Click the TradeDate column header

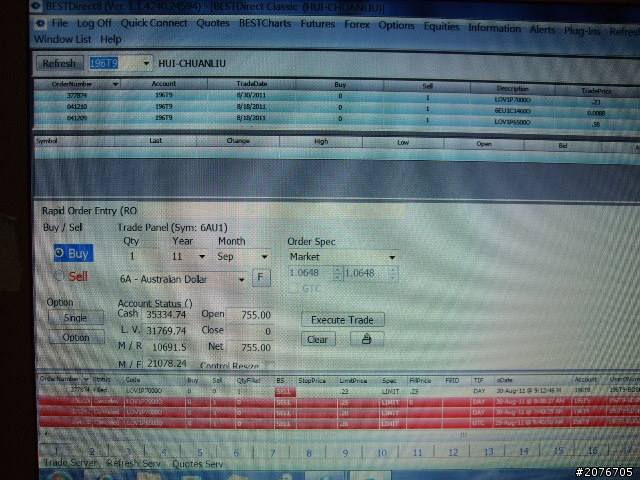[x=252, y=84]
